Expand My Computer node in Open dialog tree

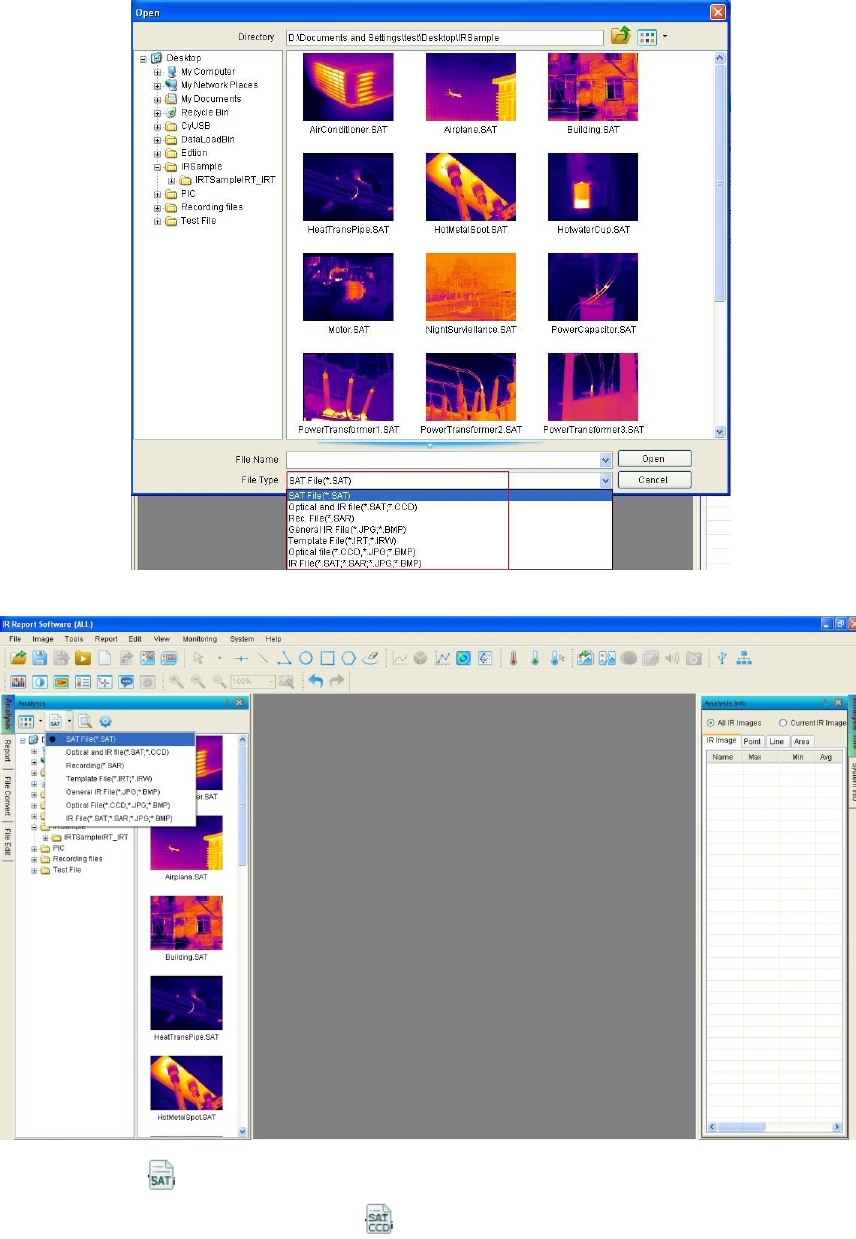(x=157, y=72)
